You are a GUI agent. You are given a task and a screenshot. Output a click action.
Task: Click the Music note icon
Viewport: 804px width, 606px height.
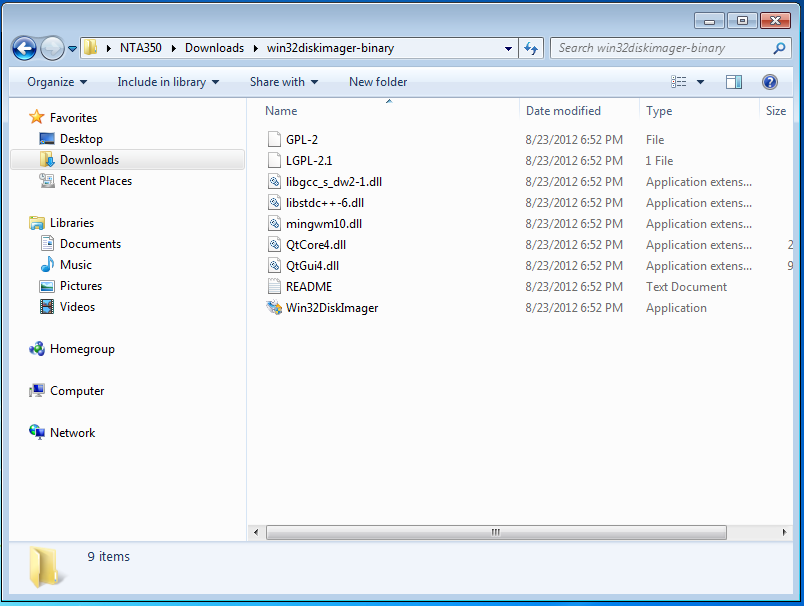point(47,265)
